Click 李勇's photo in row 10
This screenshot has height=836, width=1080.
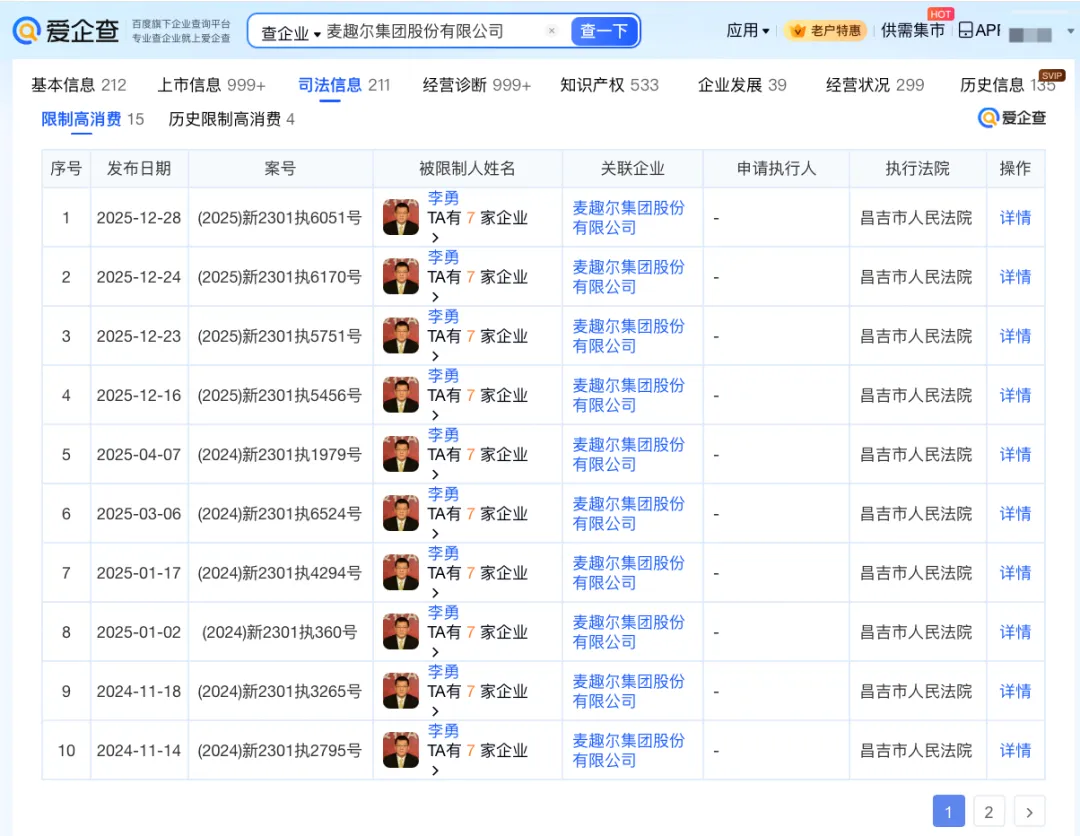401,750
